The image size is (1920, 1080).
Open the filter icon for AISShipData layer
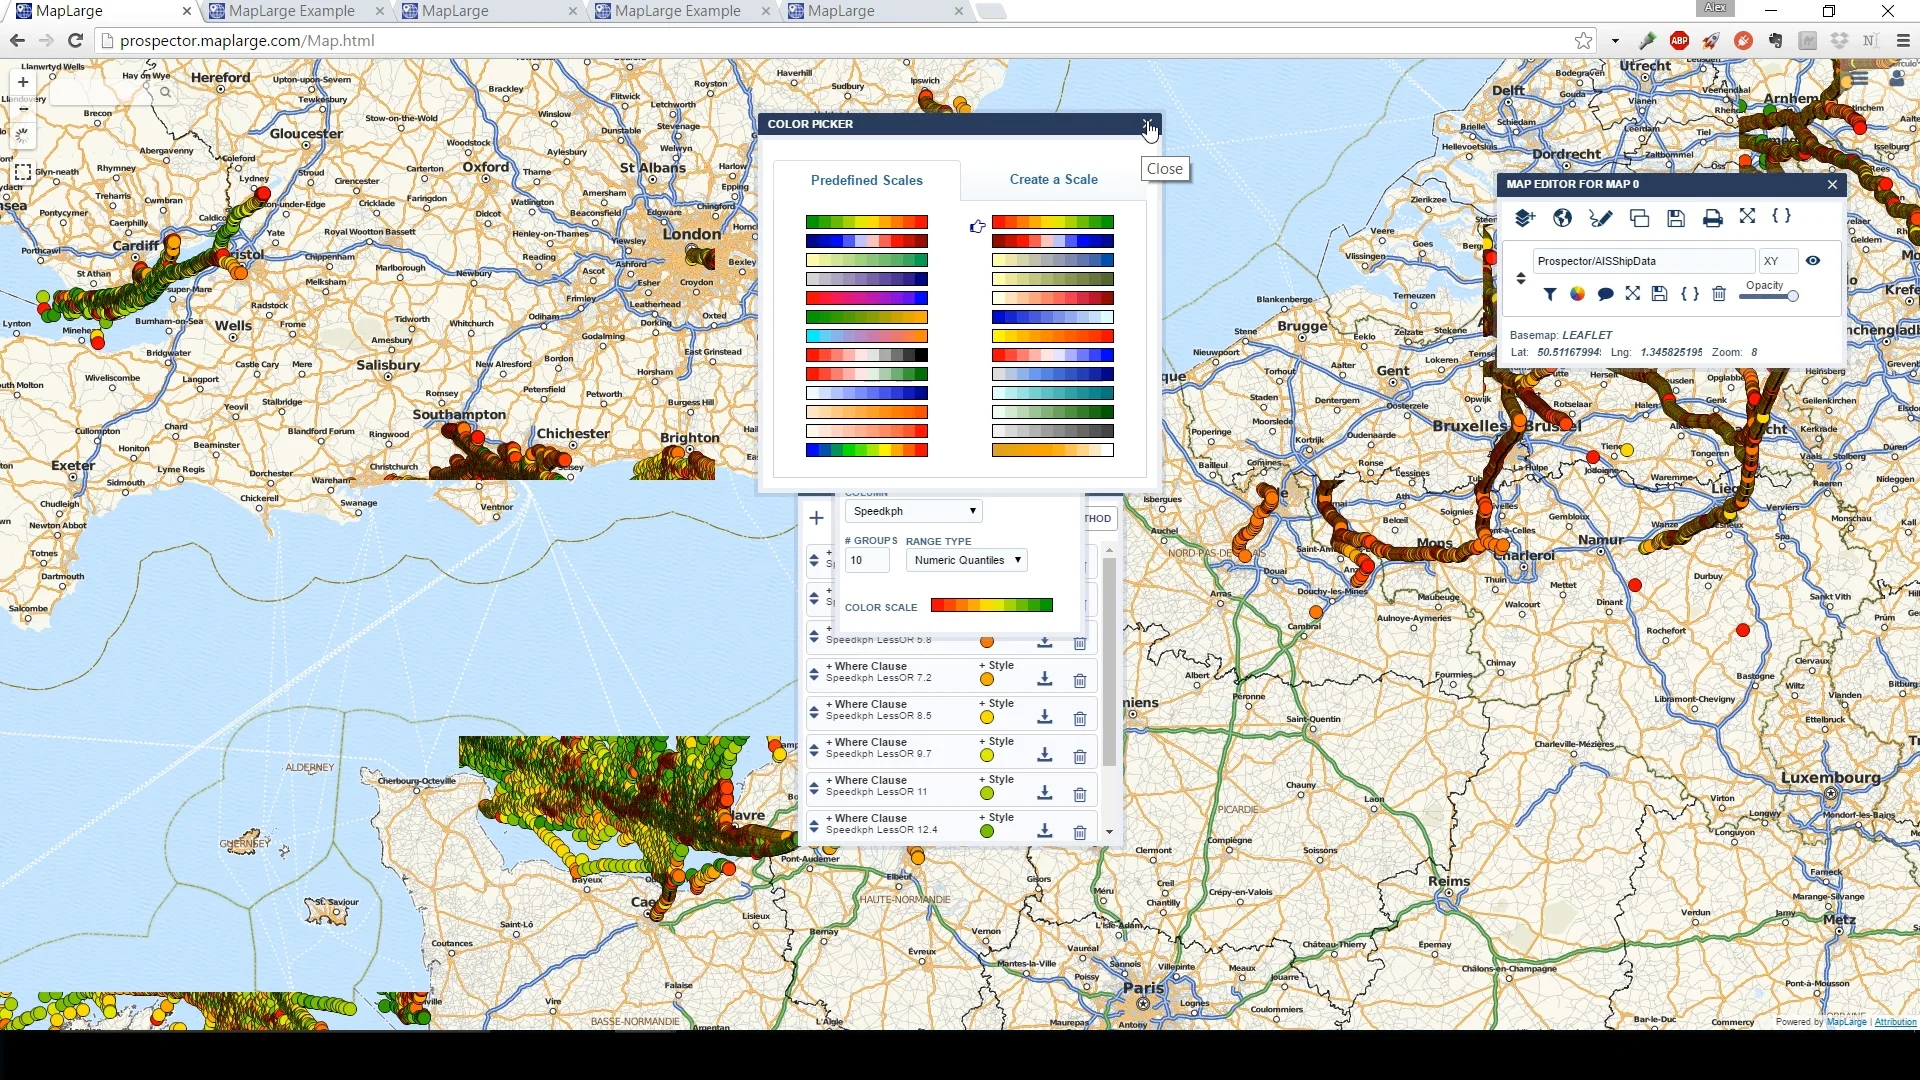[1551, 293]
